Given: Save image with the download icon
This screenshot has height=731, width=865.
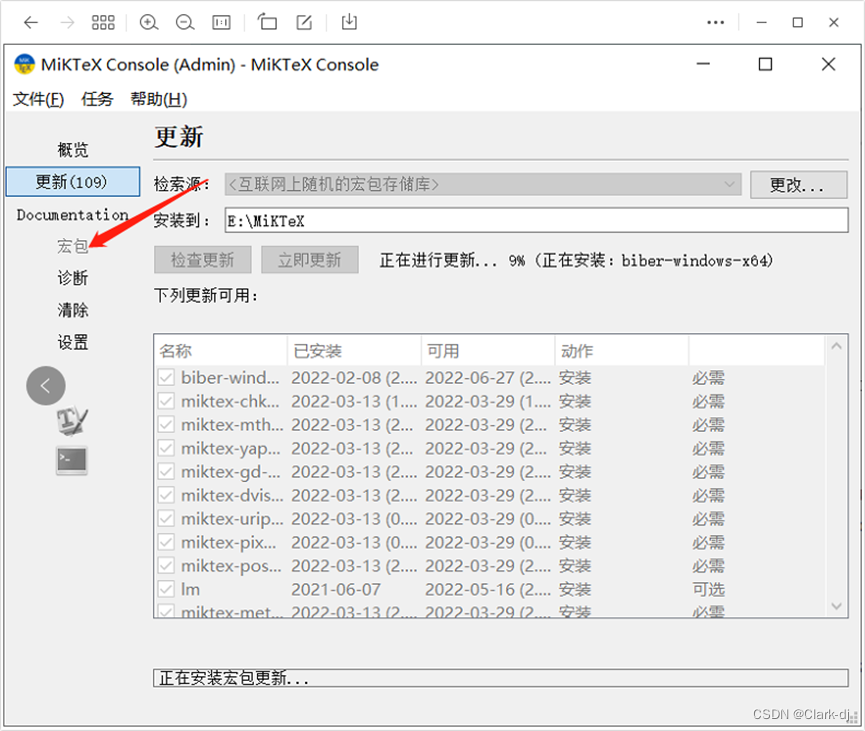Looking at the screenshot, I should (349, 22).
